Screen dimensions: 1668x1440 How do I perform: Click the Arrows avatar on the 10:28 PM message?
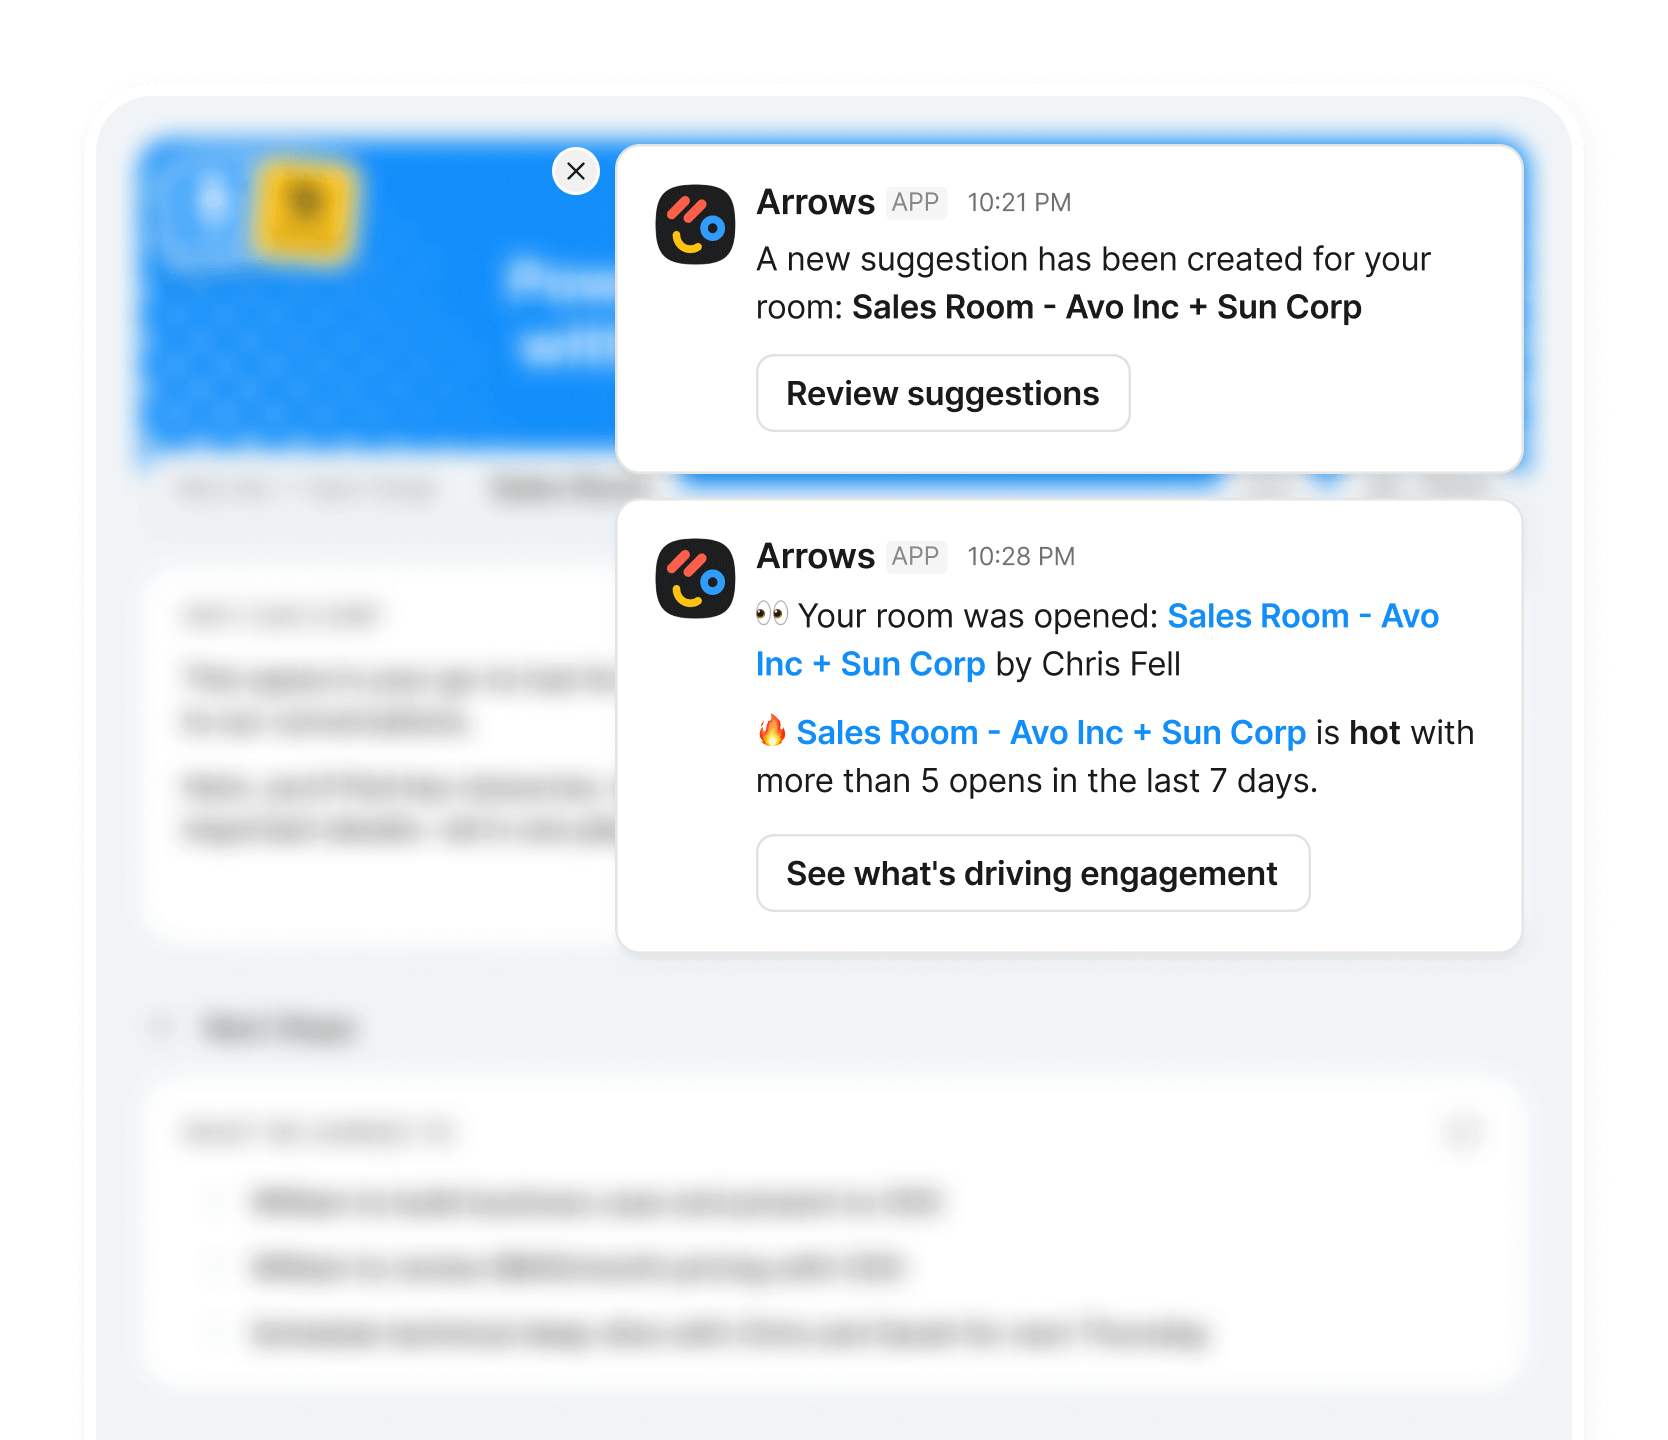point(695,578)
